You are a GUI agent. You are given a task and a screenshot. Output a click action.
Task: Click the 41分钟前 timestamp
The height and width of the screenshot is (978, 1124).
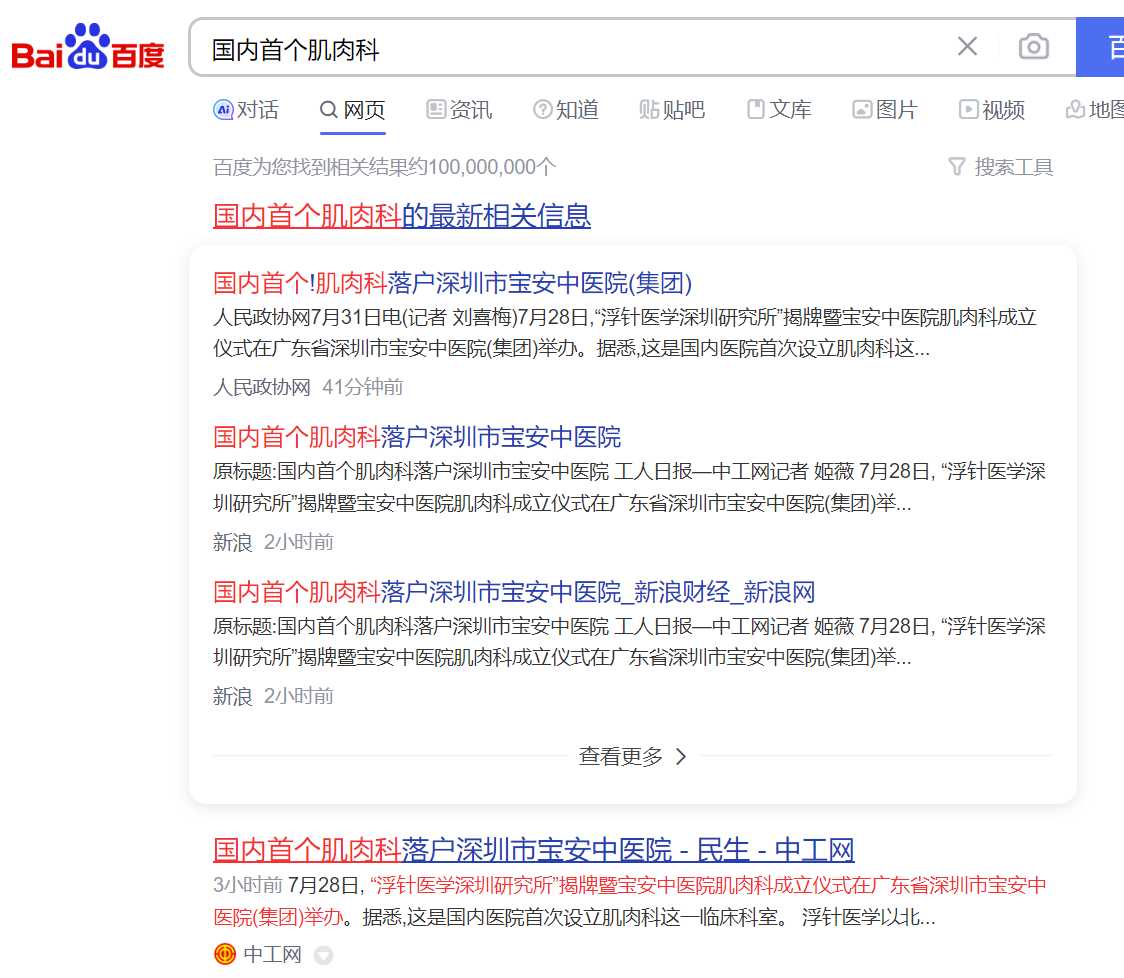point(363,387)
